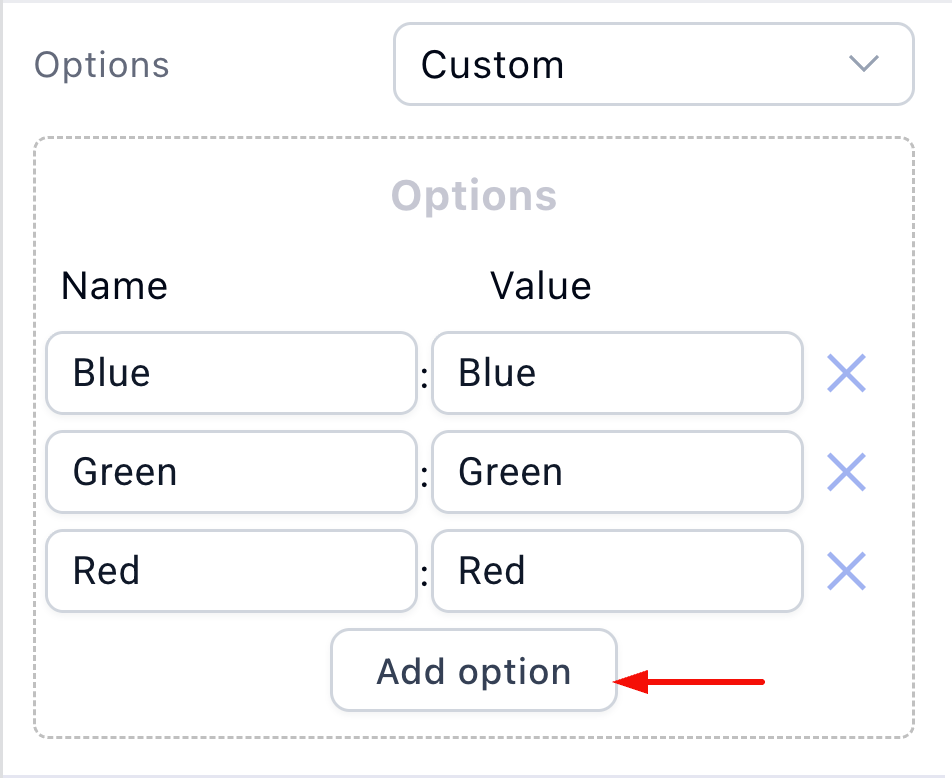Delete the Green option row
This screenshot has height=778, width=952.
pos(846,472)
